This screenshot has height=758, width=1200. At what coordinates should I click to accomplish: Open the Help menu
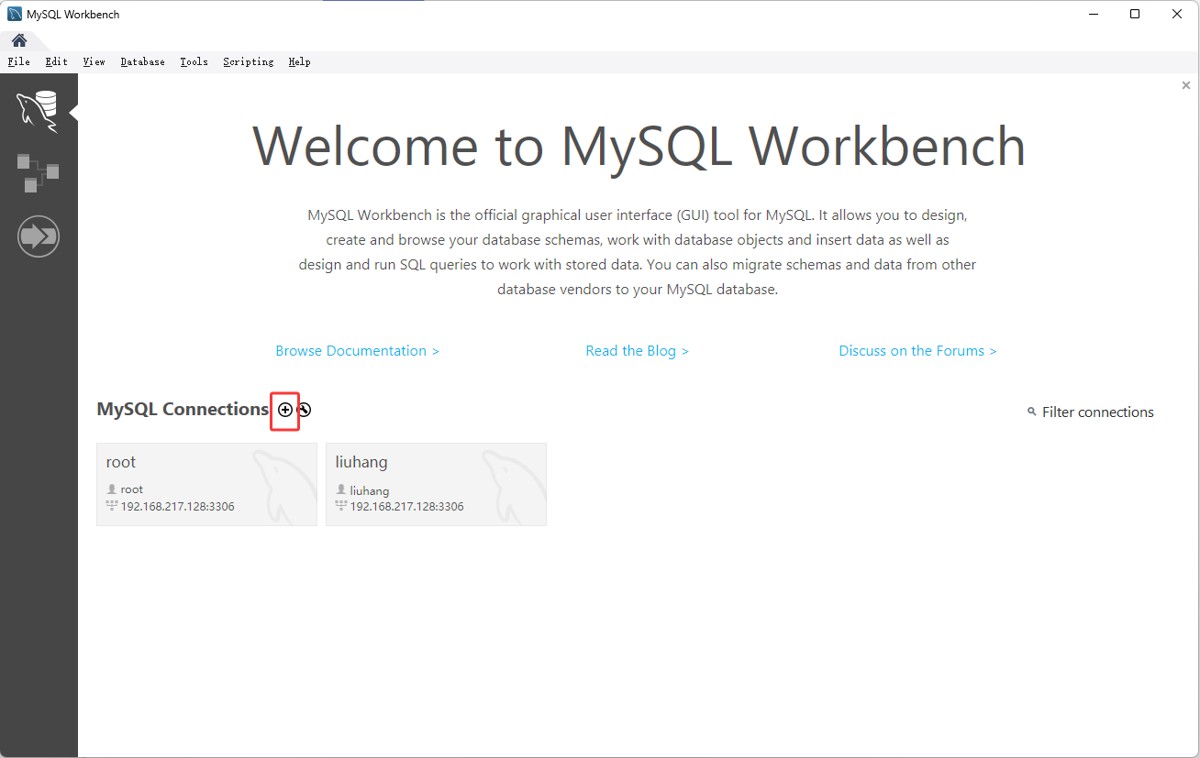299,62
